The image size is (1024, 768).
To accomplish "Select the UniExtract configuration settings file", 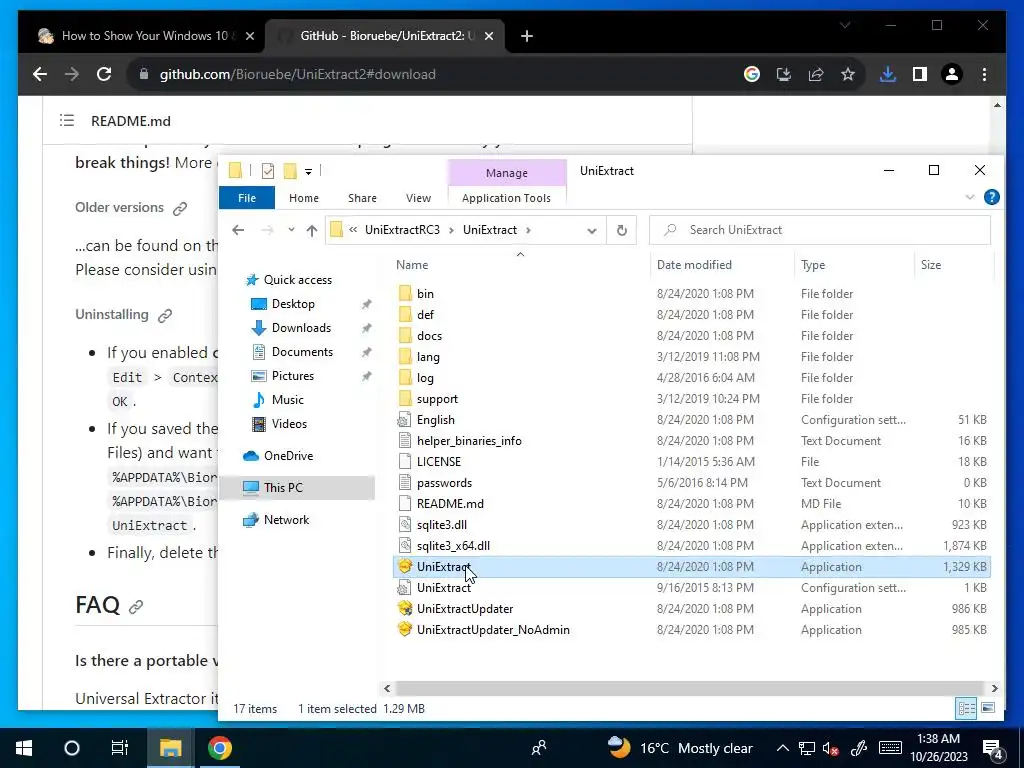I will point(443,588).
